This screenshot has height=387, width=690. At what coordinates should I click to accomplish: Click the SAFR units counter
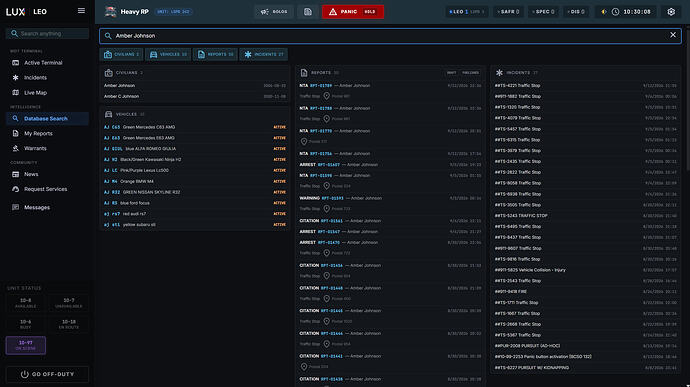pyautogui.click(x=508, y=12)
